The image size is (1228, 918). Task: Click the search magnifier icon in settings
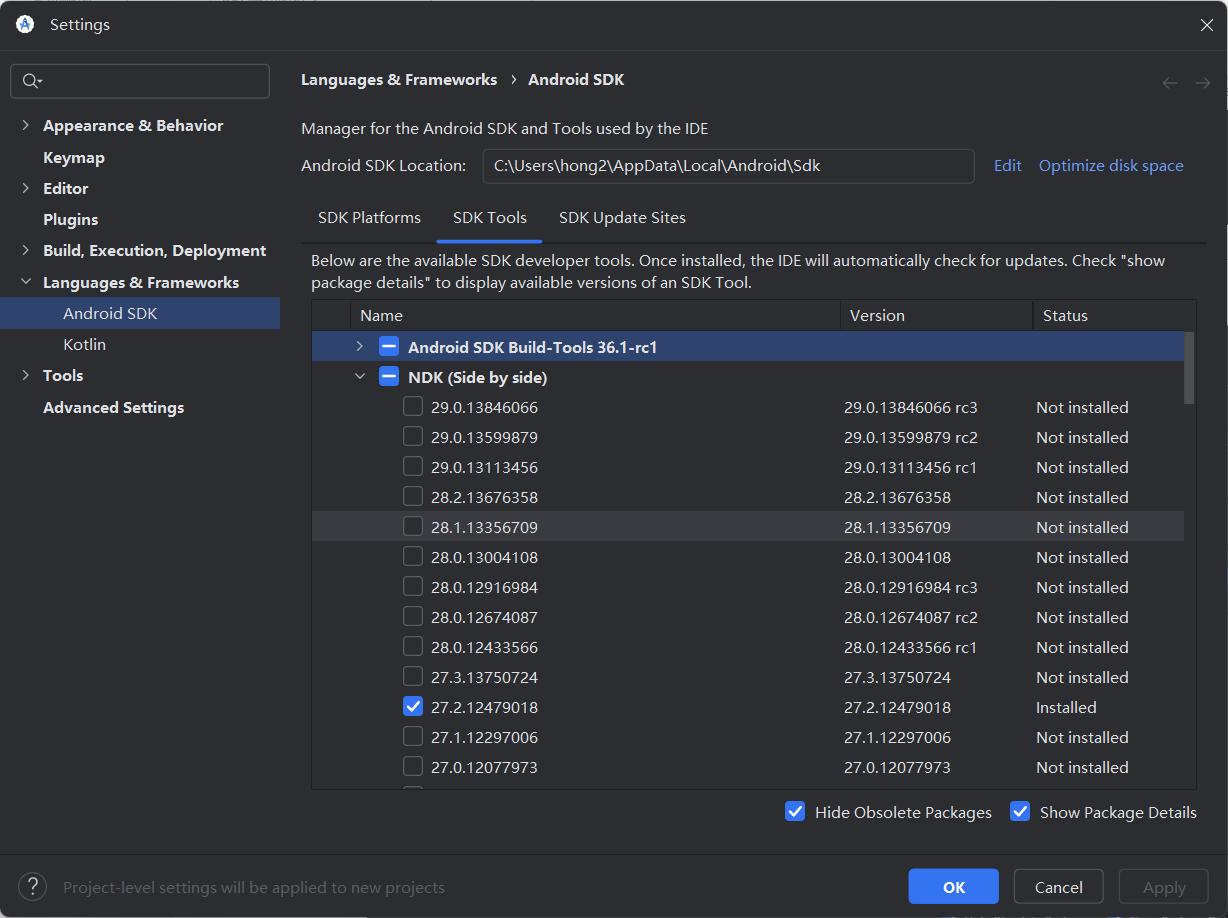tap(32, 81)
